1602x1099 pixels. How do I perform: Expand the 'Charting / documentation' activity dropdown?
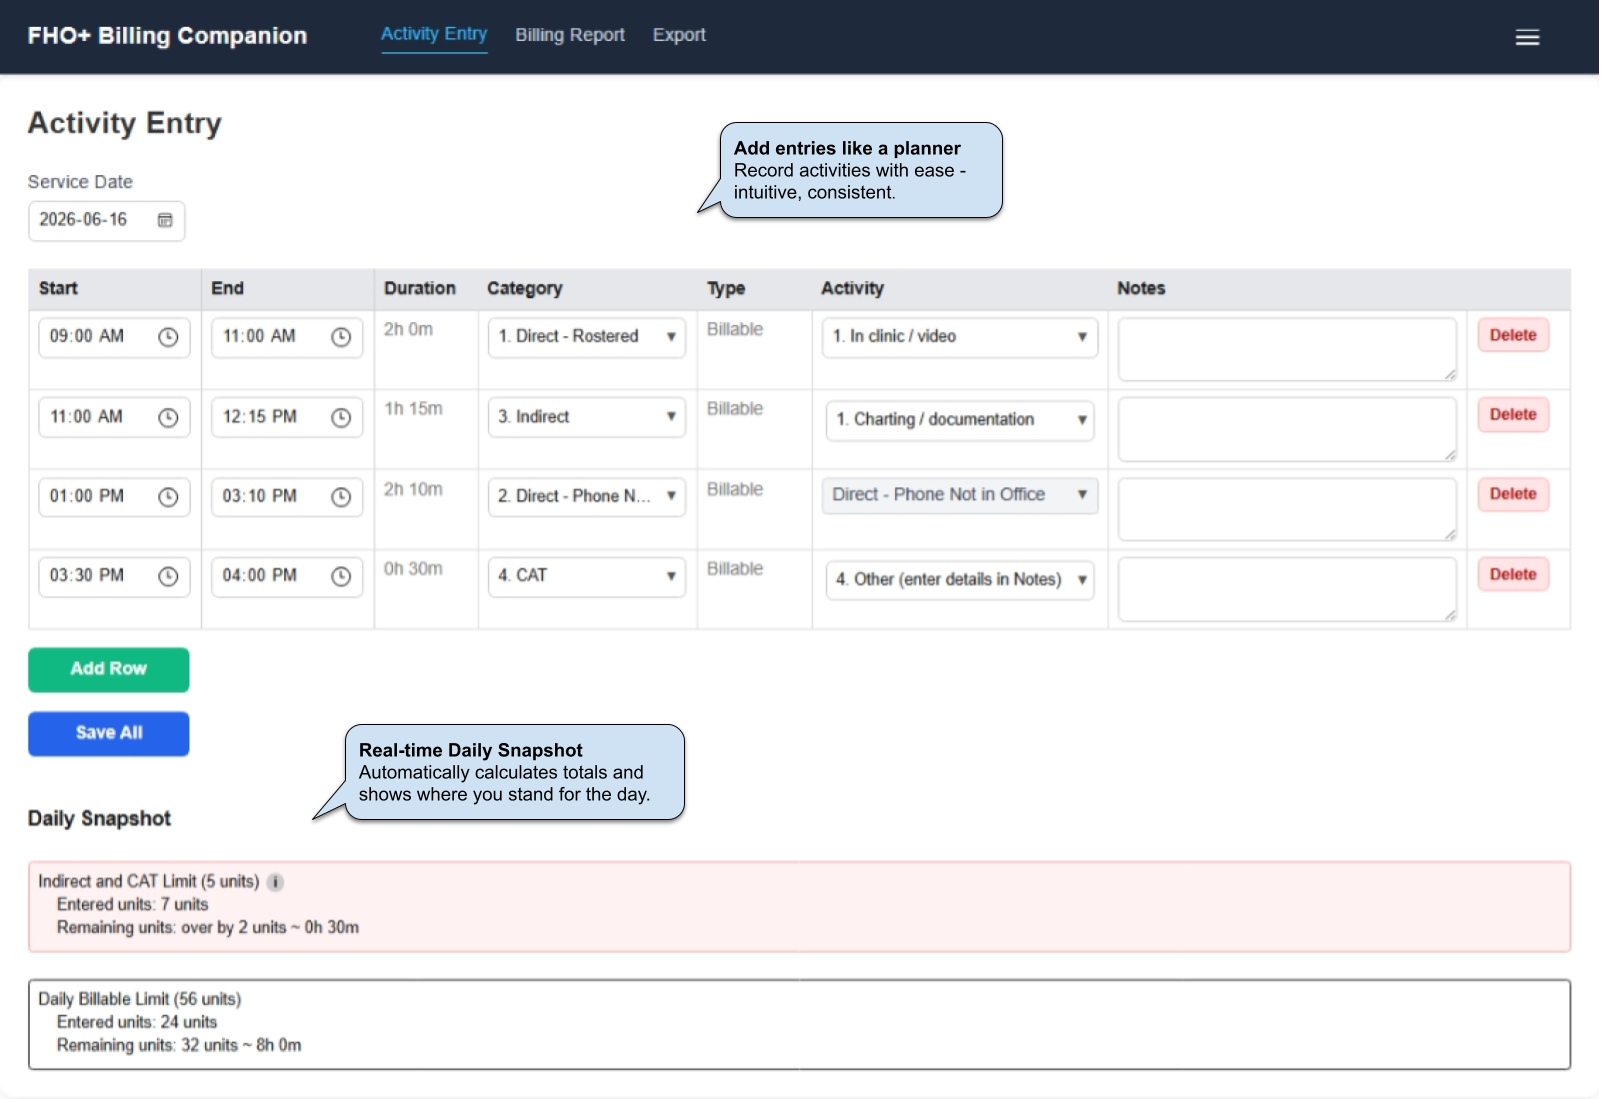(960, 420)
